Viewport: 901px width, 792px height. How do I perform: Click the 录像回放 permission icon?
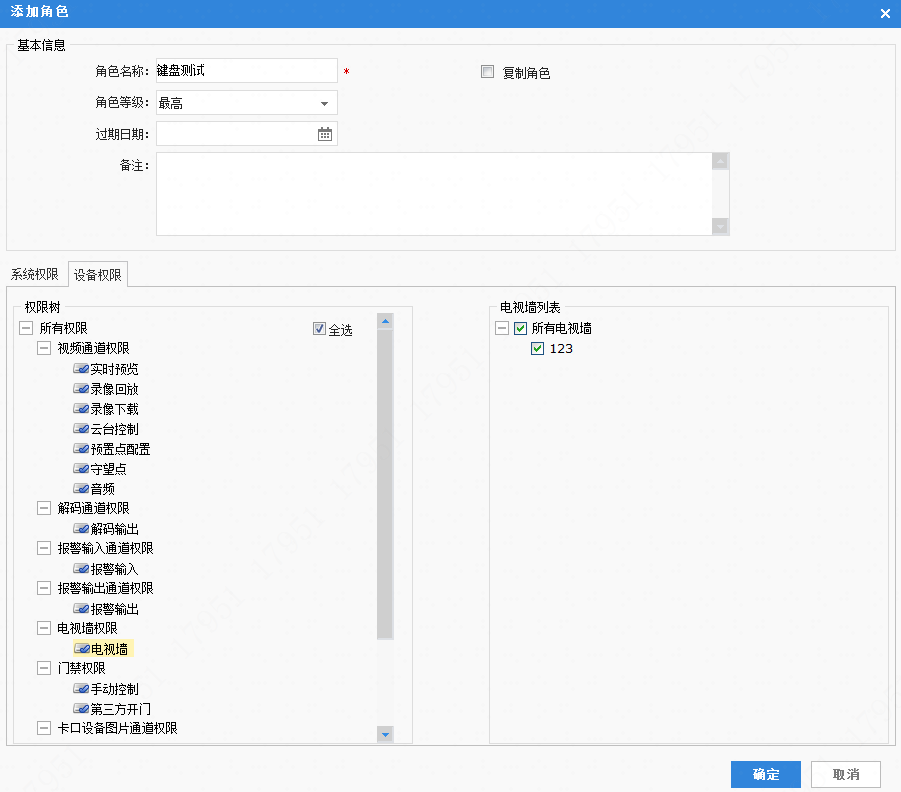81,389
